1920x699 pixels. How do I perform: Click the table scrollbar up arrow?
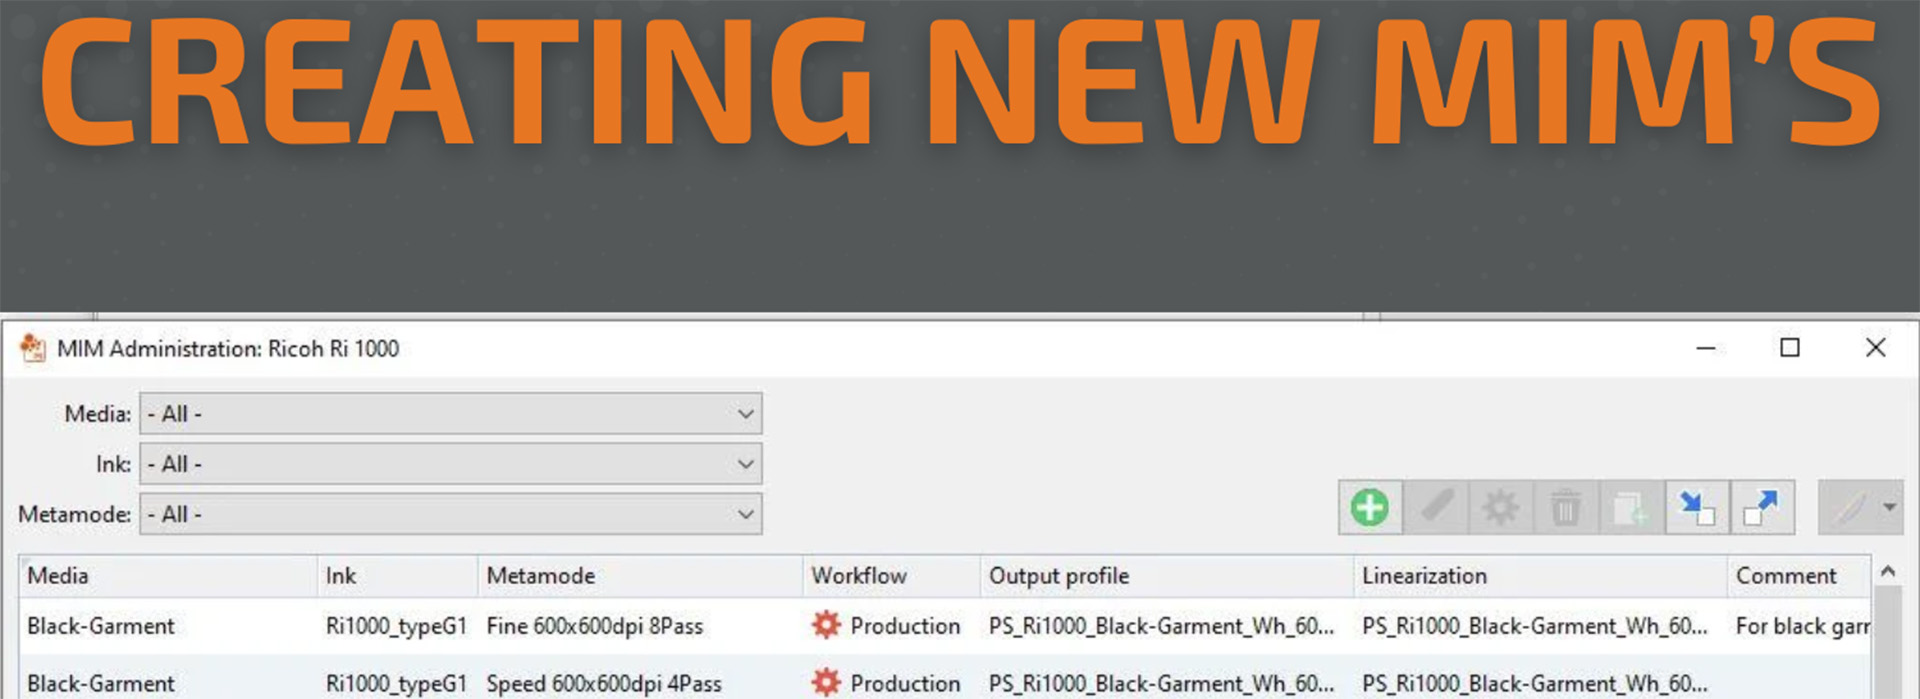click(x=1887, y=572)
